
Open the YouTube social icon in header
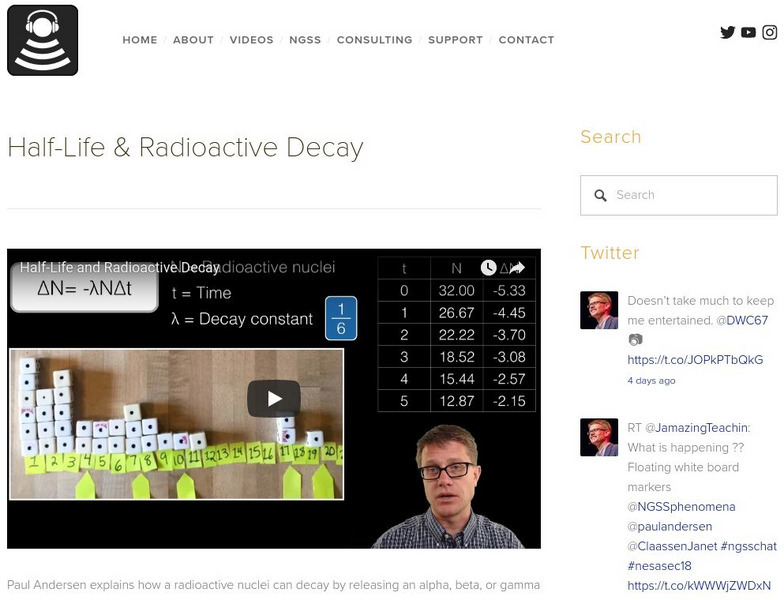click(748, 32)
